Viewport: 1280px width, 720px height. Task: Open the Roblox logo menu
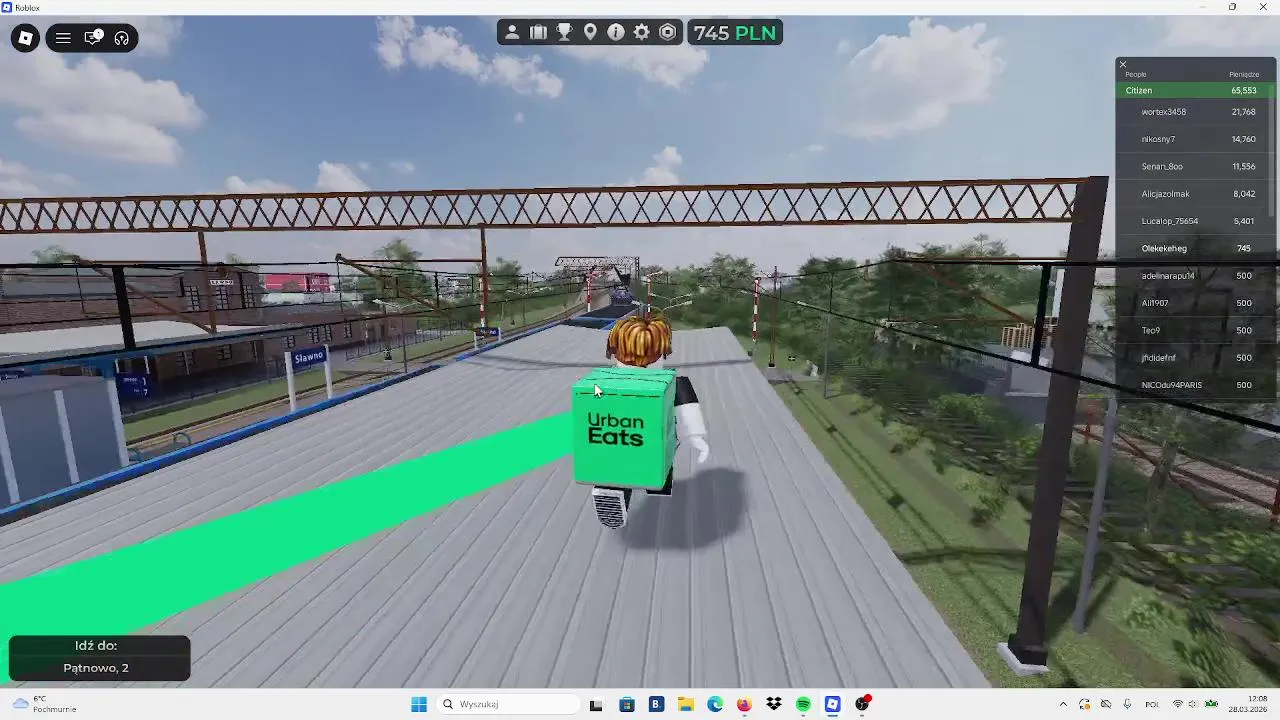(x=26, y=38)
